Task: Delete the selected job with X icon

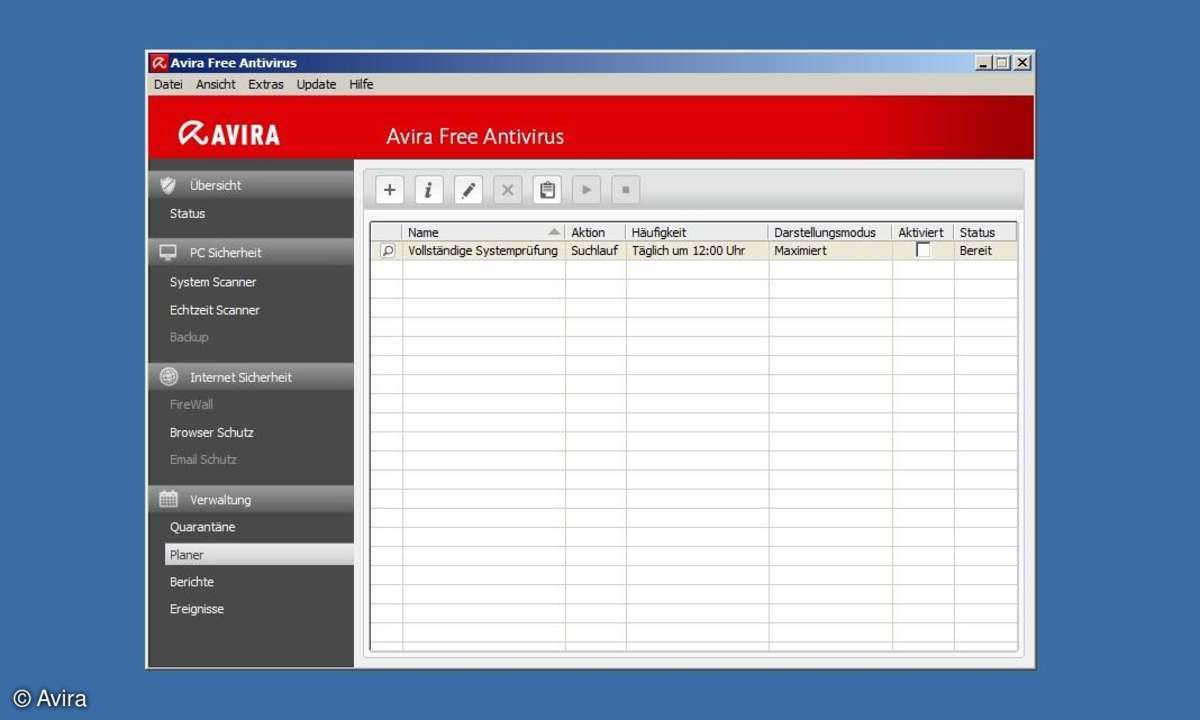Action: tap(507, 190)
